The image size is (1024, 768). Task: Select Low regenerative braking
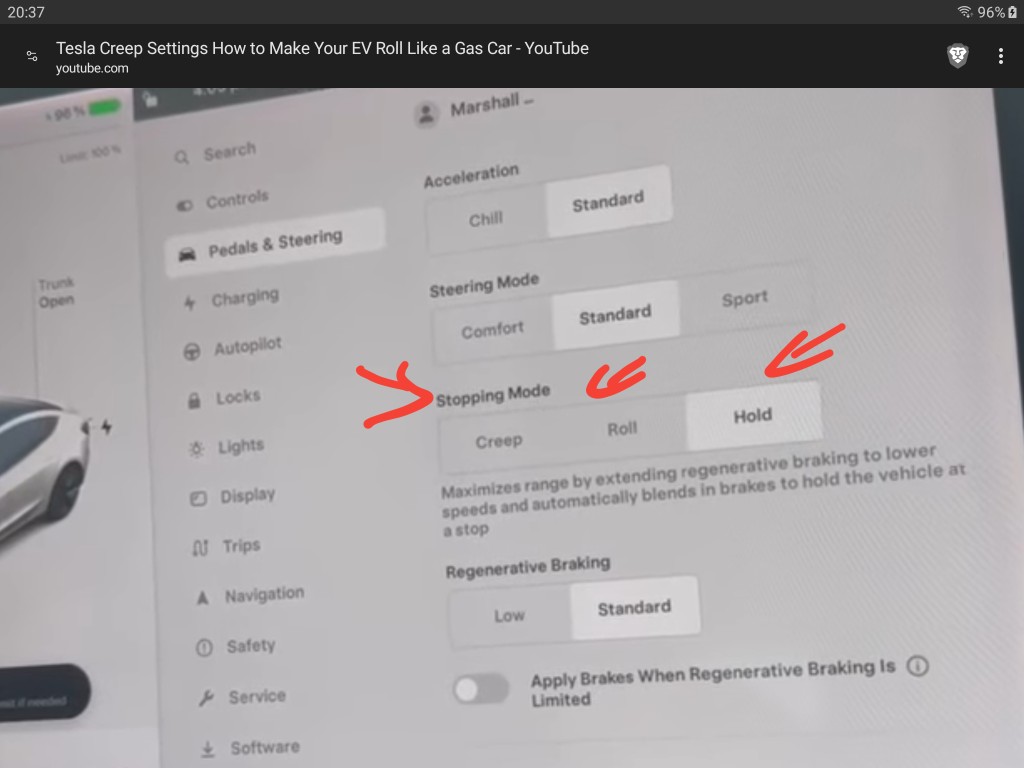click(x=509, y=615)
